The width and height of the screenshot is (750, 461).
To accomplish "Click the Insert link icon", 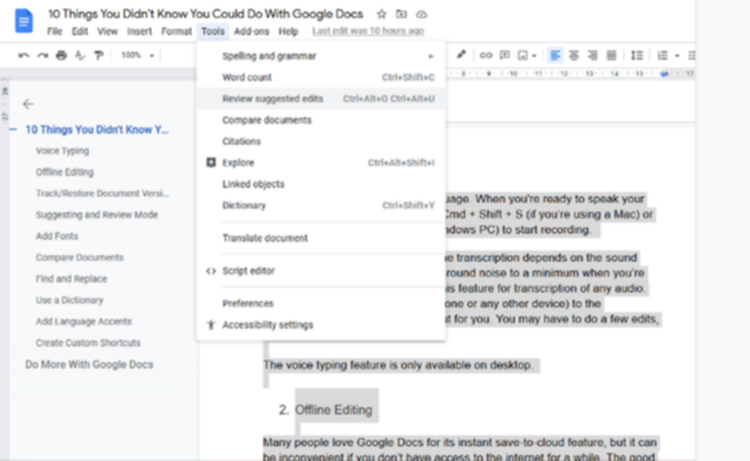I will tap(485, 55).
